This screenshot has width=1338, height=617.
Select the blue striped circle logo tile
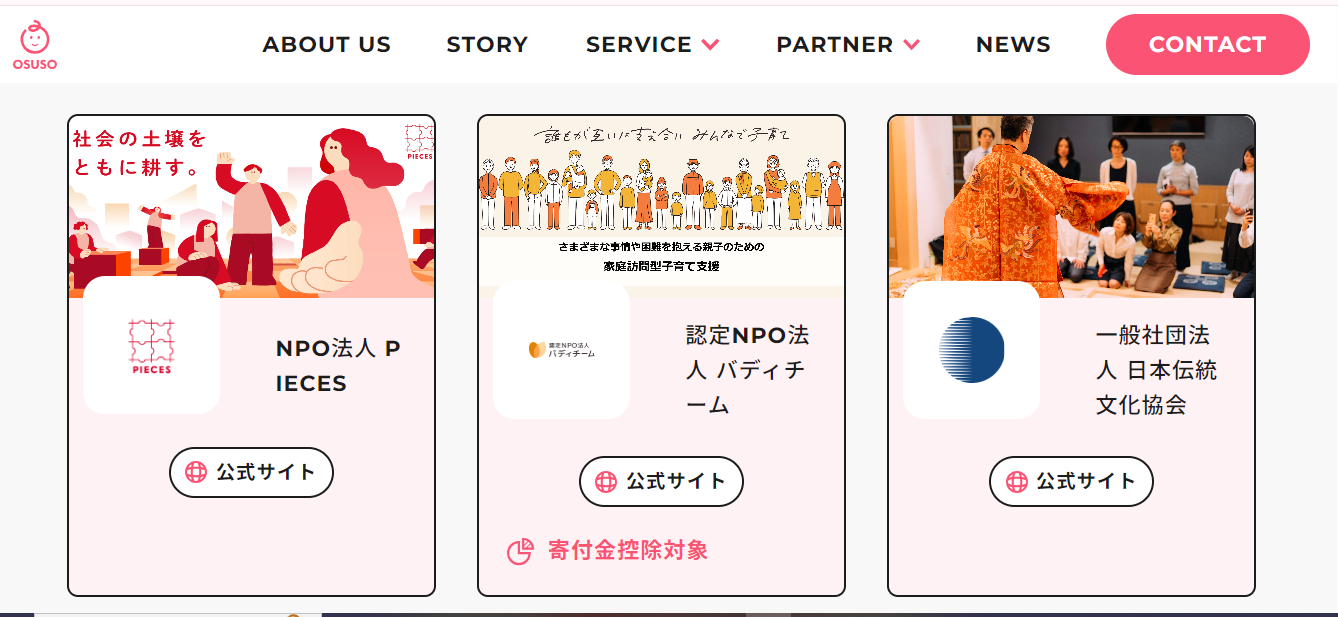click(x=971, y=350)
